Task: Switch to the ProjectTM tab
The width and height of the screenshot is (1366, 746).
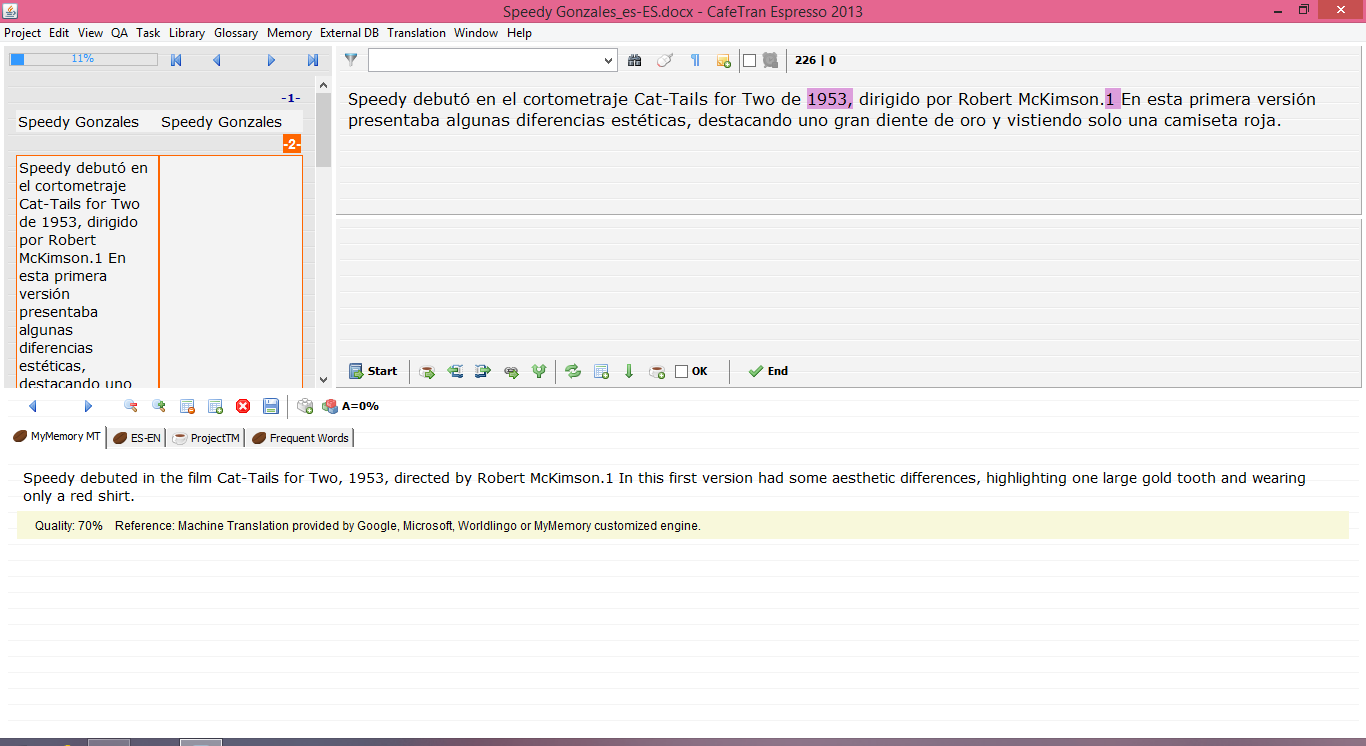Action: 206,438
